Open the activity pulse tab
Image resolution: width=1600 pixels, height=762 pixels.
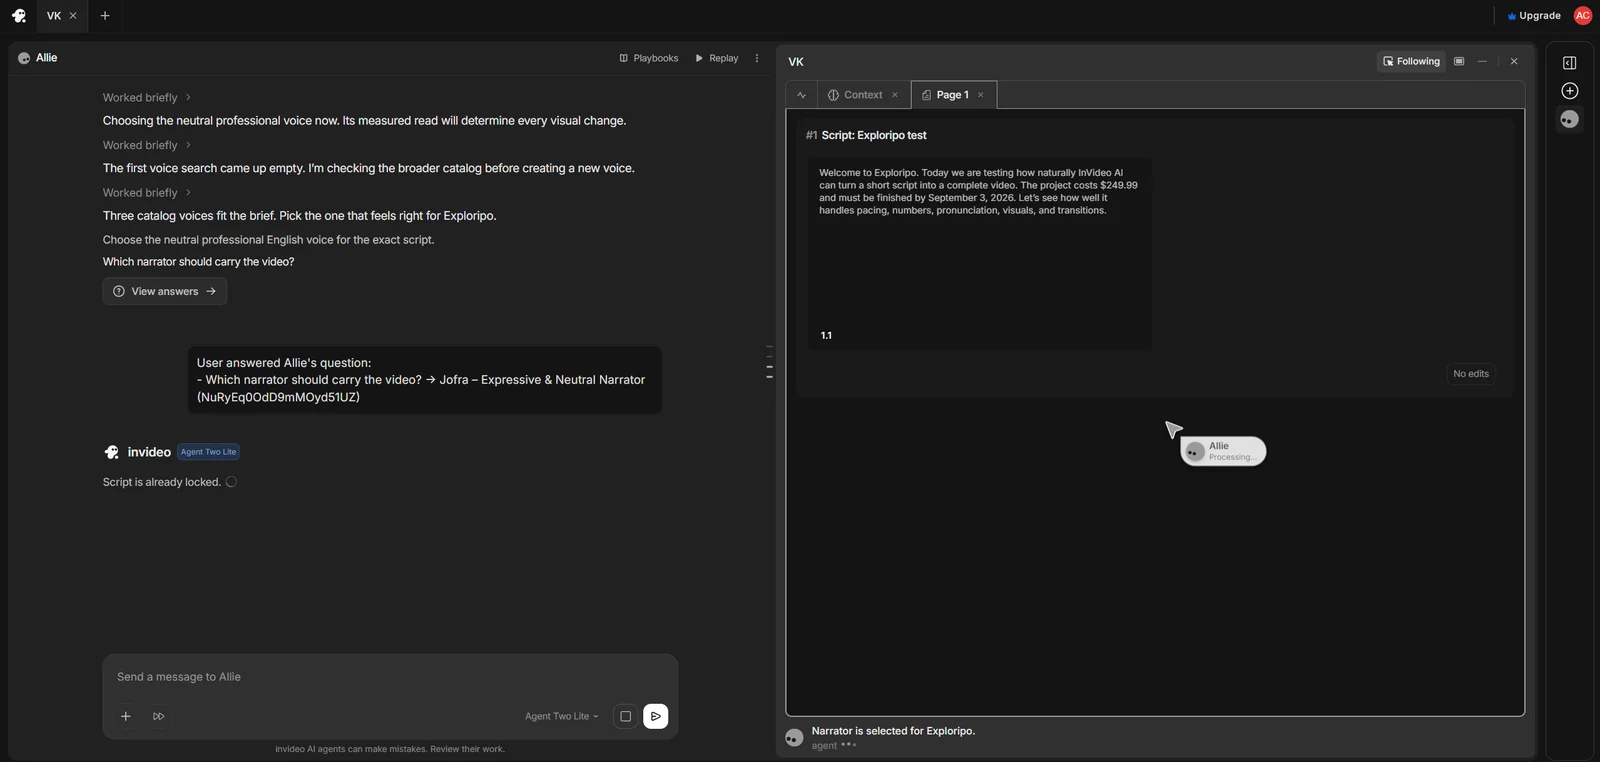pos(802,95)
